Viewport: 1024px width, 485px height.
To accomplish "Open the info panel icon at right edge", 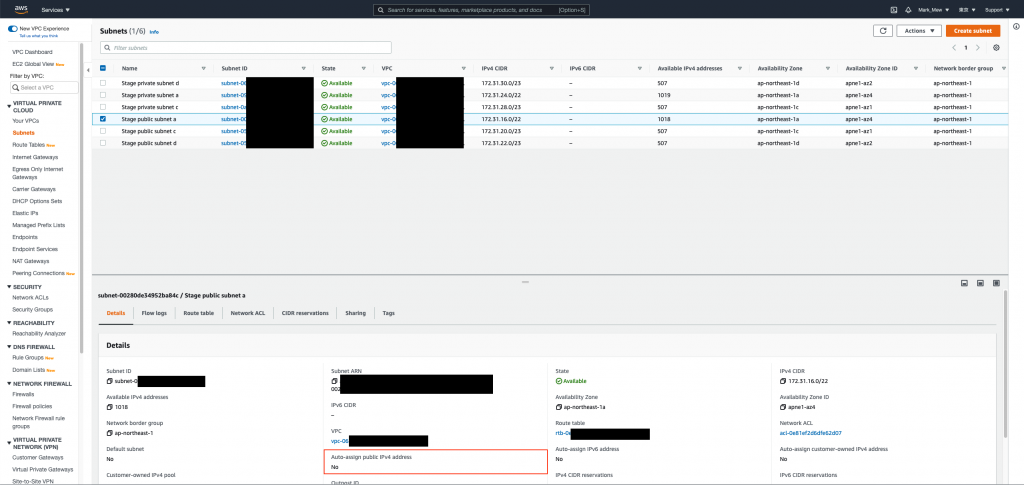I will point(1016,26).
